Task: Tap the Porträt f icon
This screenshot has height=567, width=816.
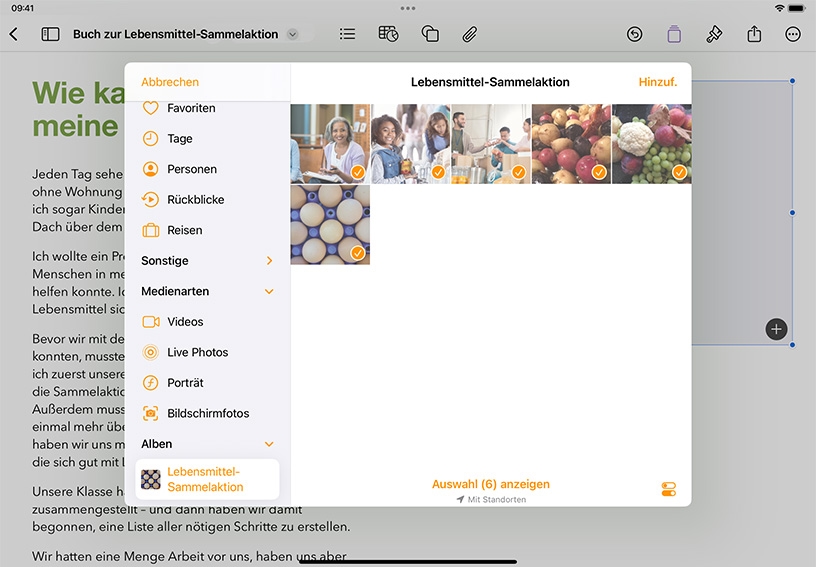Action: point(150,383)
